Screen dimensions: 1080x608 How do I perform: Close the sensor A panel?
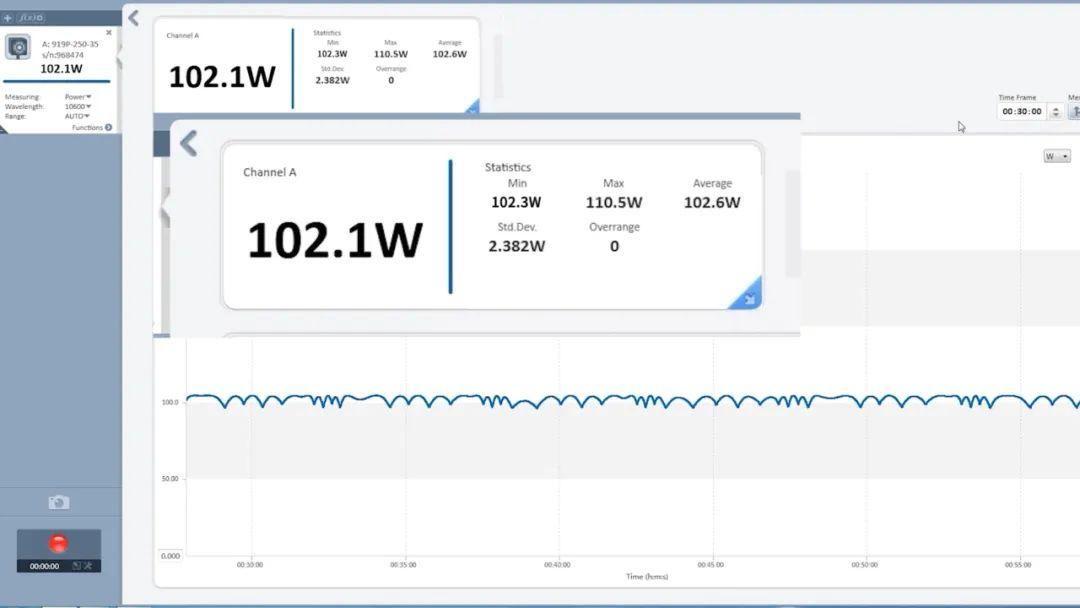pos(109,33)
